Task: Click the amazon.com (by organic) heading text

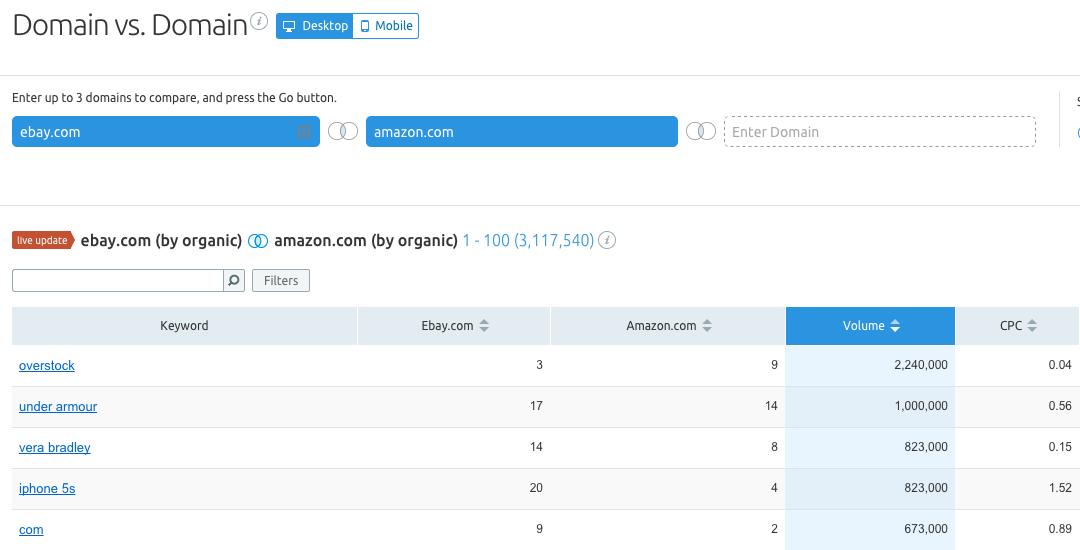Action: tap(366, 240)
